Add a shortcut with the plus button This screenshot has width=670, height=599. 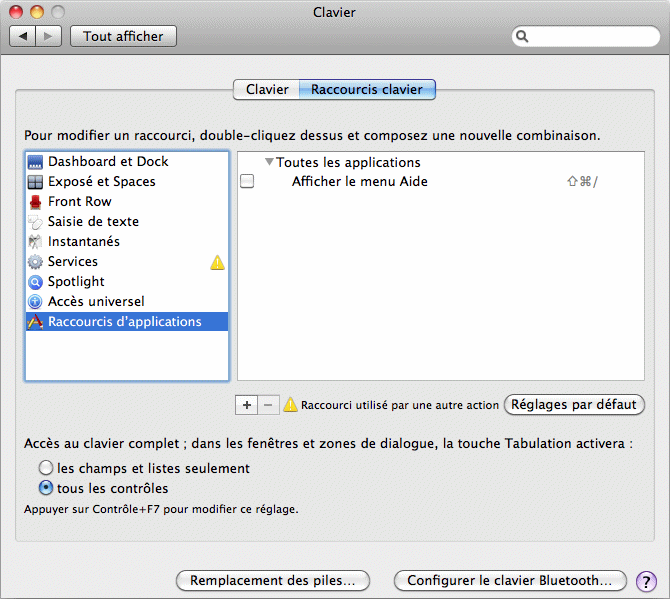click(247, 405)
